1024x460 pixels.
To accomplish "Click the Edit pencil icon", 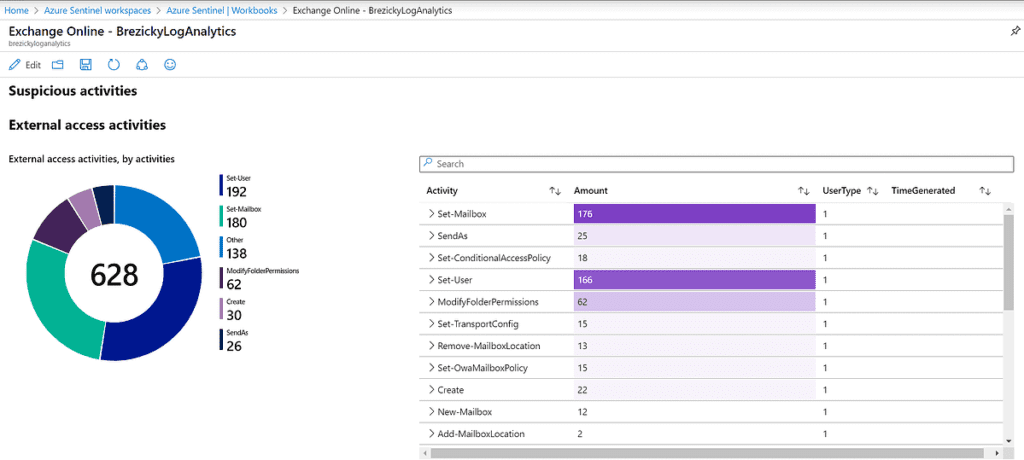I will pos(14,65).
